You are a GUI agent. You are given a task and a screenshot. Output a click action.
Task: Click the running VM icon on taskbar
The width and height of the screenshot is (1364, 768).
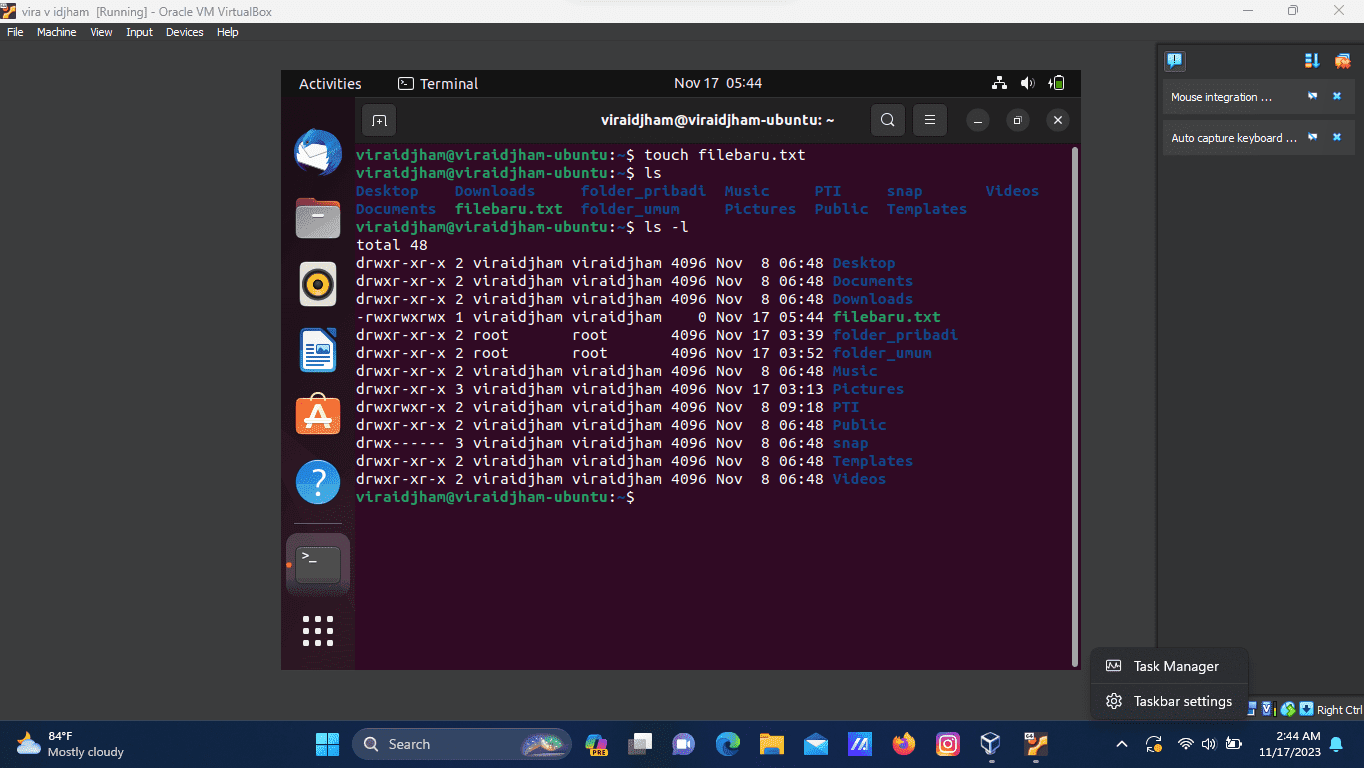pyautogui.click(x=1034, y=744)
